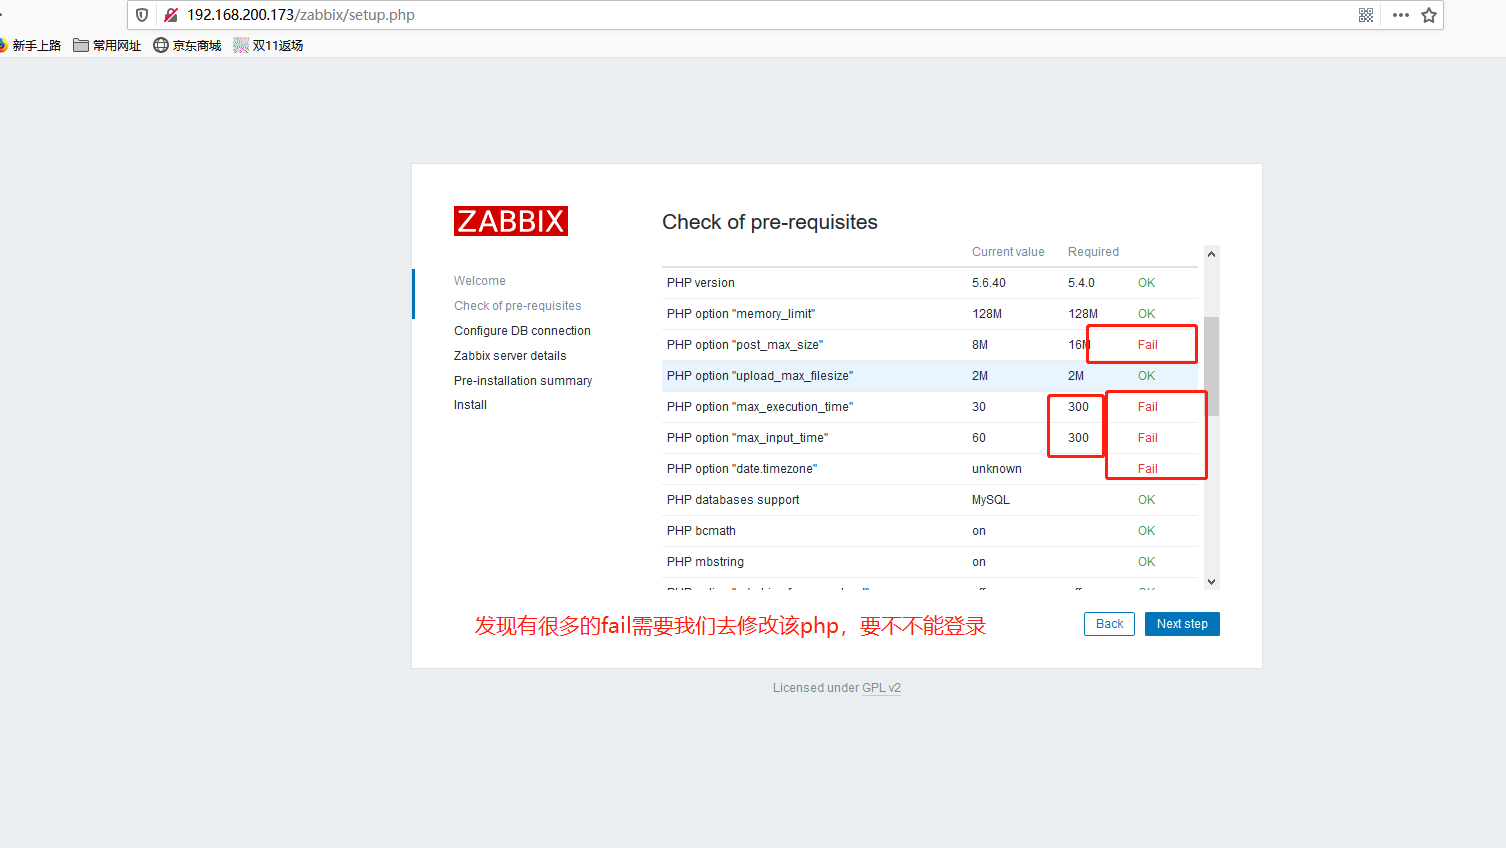Open the page actions three-dots menu

[1400, 15]
